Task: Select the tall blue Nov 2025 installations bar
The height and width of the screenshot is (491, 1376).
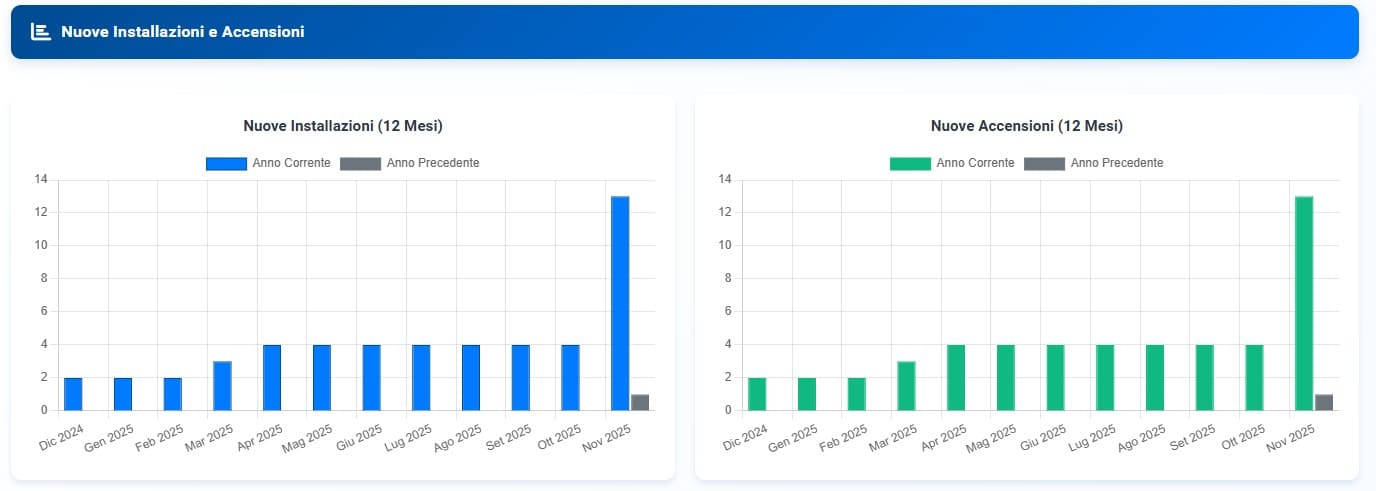Action: point(620,303)
